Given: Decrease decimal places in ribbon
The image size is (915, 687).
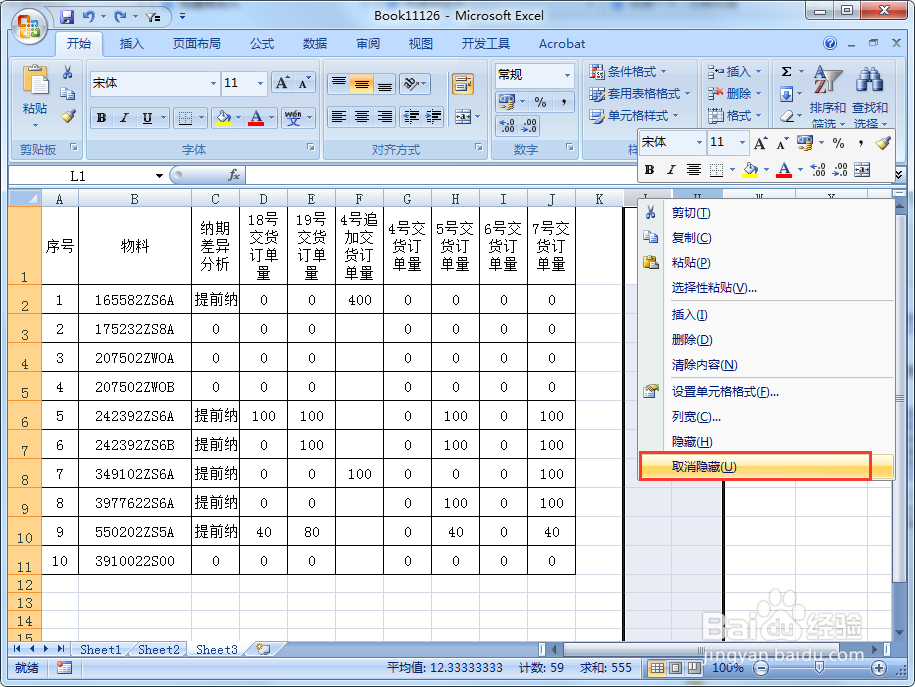Looking at the screenshot, I should (x=529, y=125).
